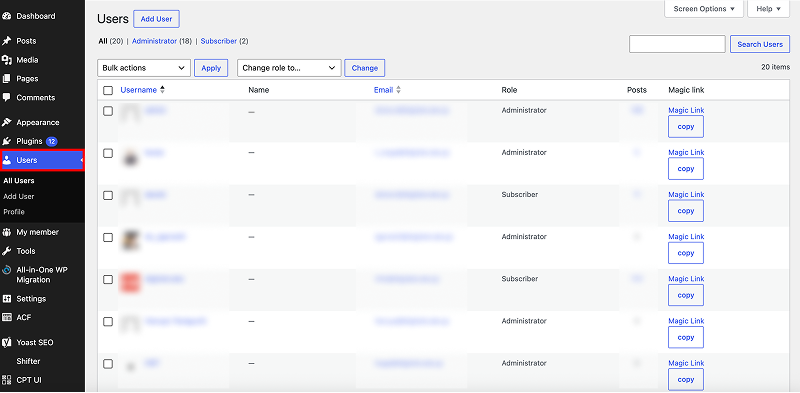Expand the Screen Options panel
Image resolution: width=800 pixels, height=393 pixels.
[x=704, y=9]
